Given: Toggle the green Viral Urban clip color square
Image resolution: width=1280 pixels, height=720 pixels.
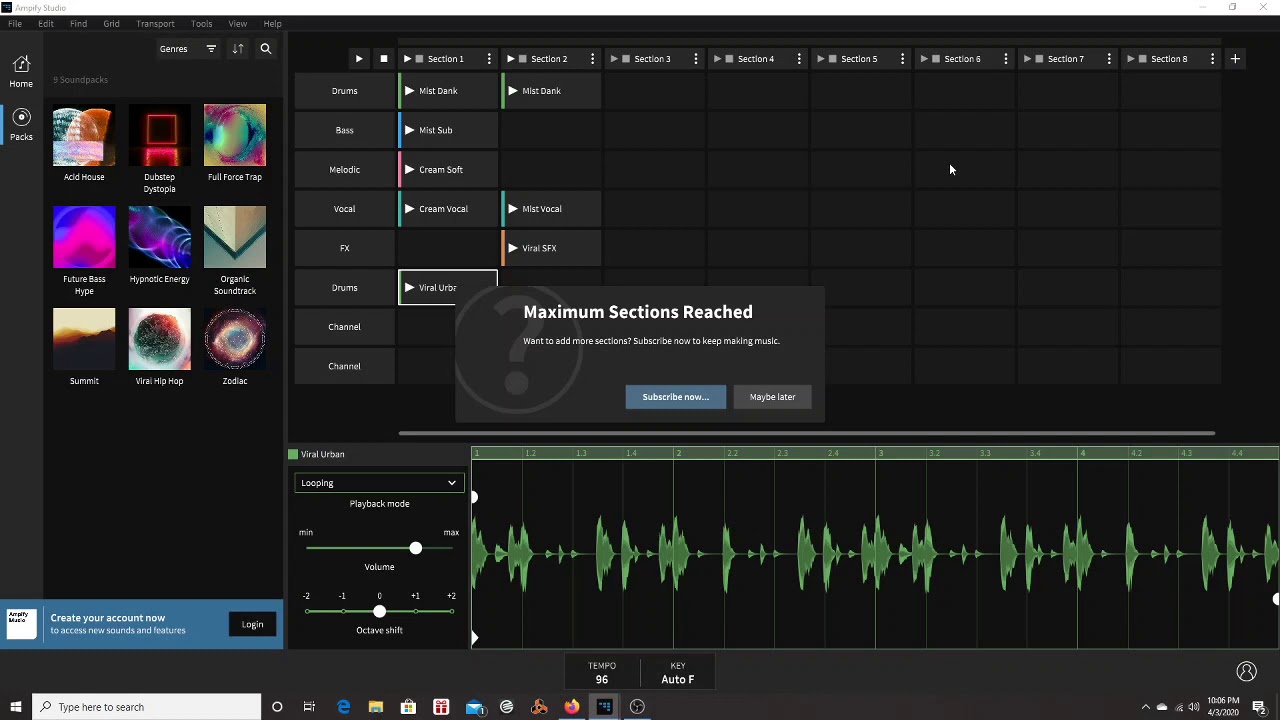Looking at the screenshot, I should (293, 454).
